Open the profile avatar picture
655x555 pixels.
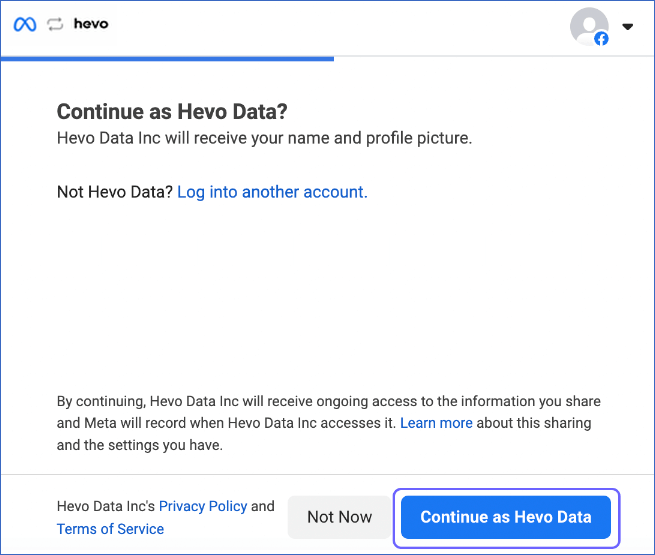tap(589, 26)
